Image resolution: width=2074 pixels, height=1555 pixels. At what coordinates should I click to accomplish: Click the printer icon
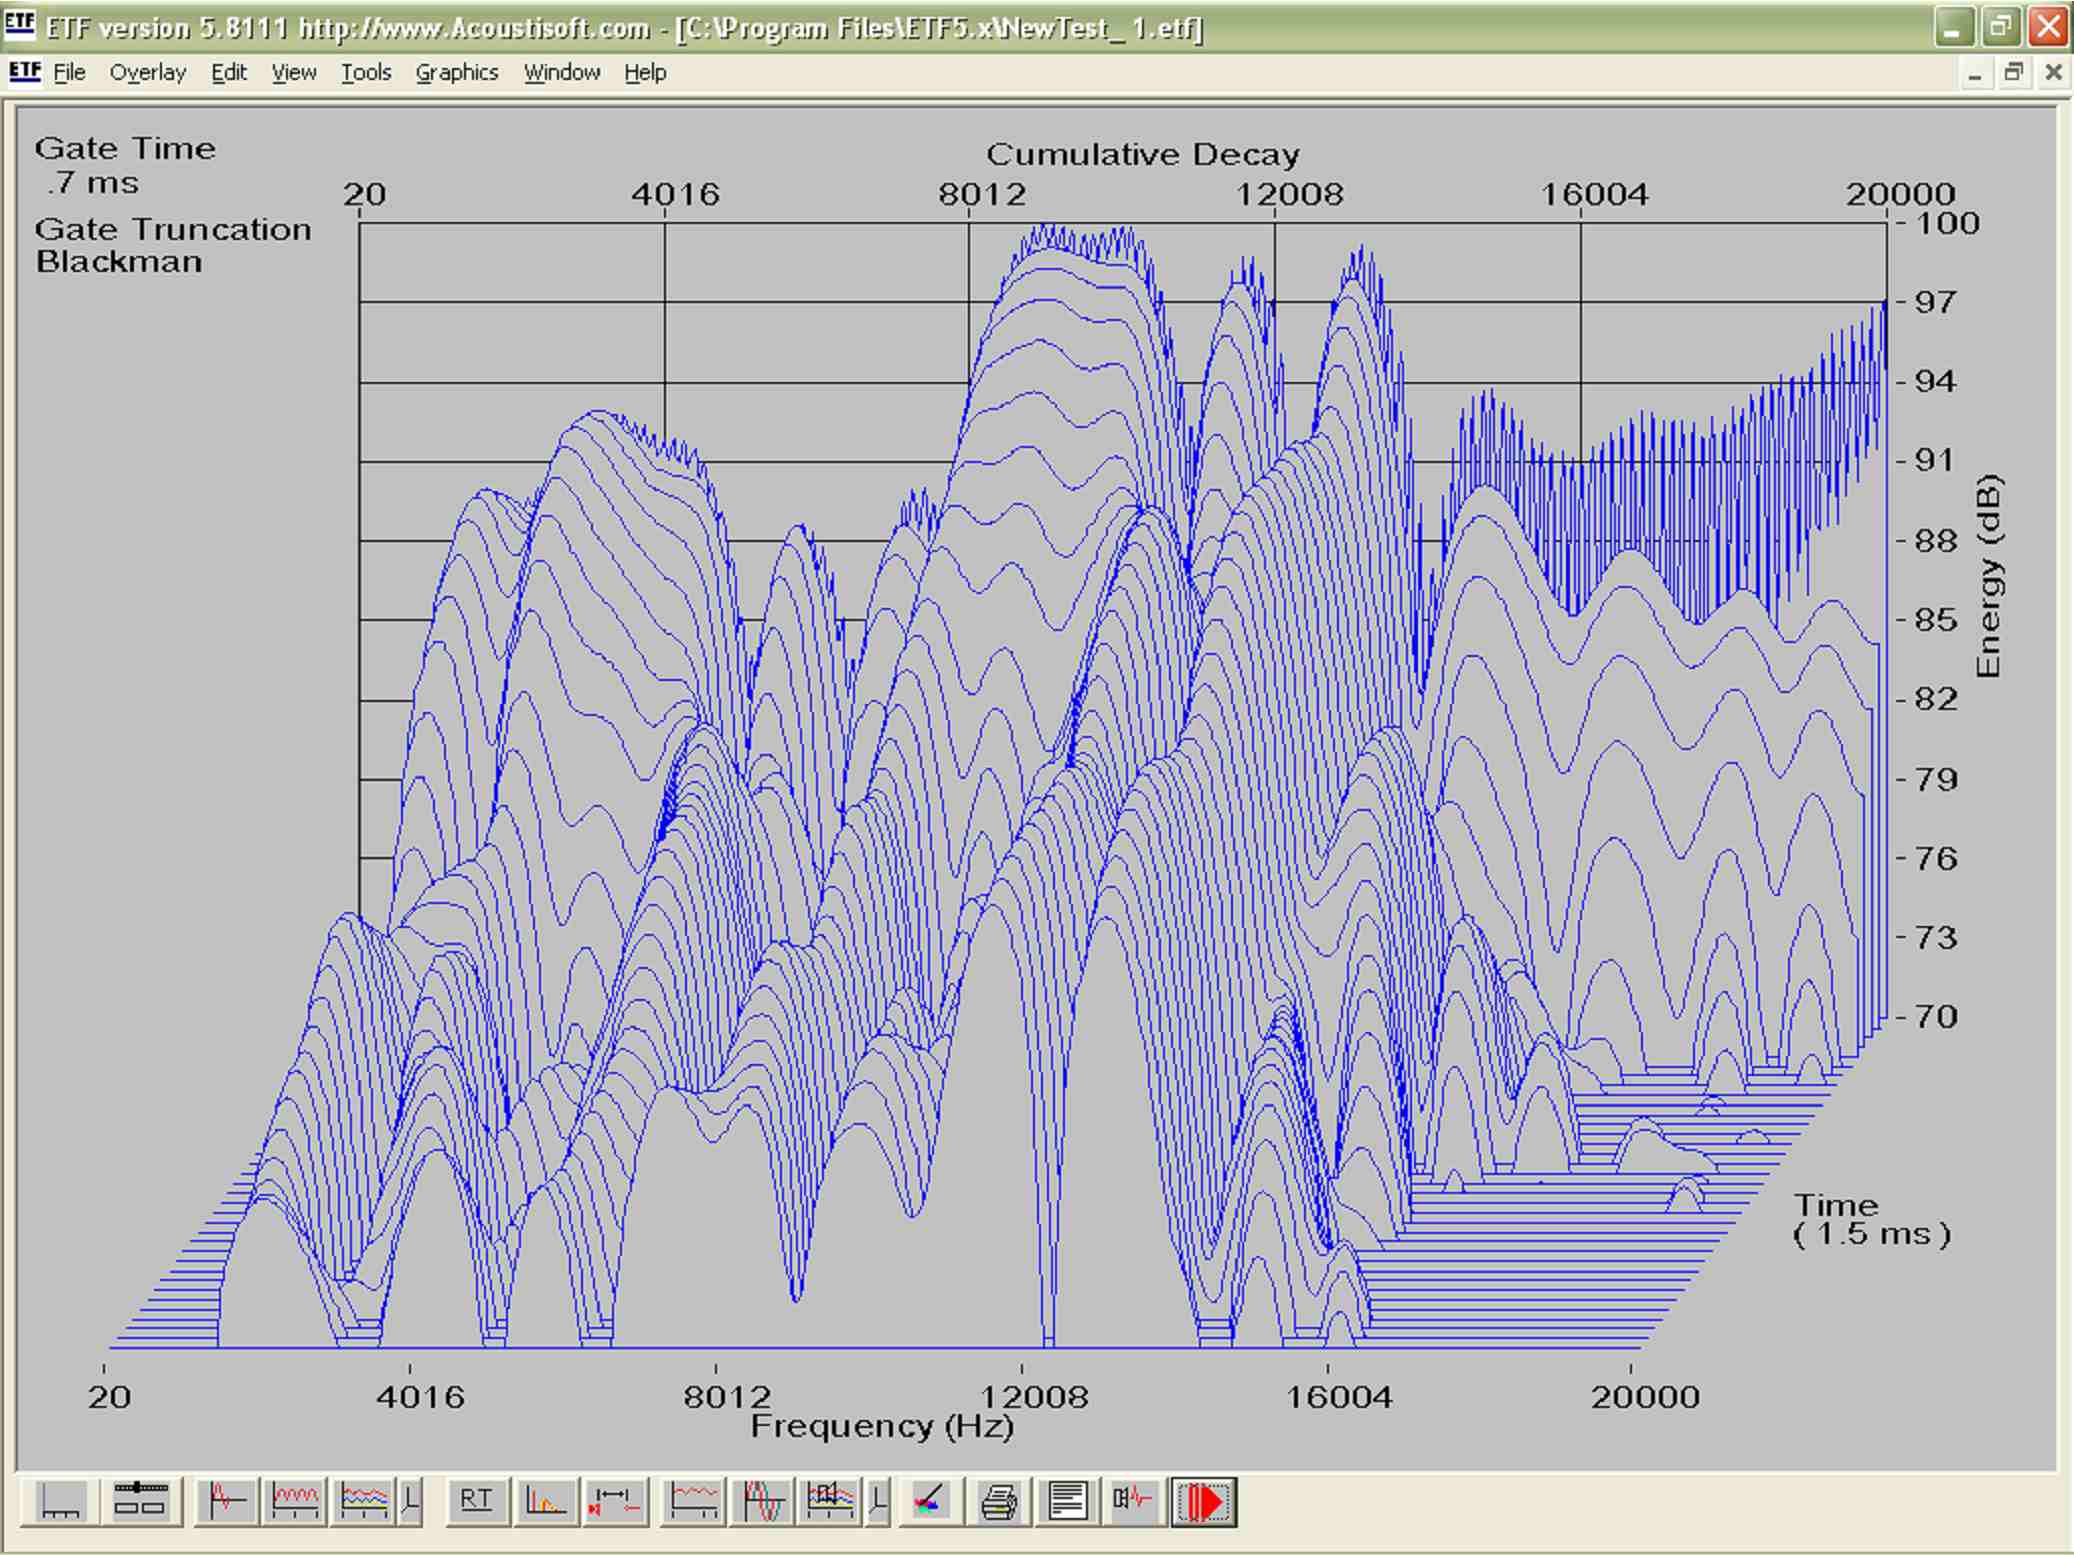[999, 1501]
